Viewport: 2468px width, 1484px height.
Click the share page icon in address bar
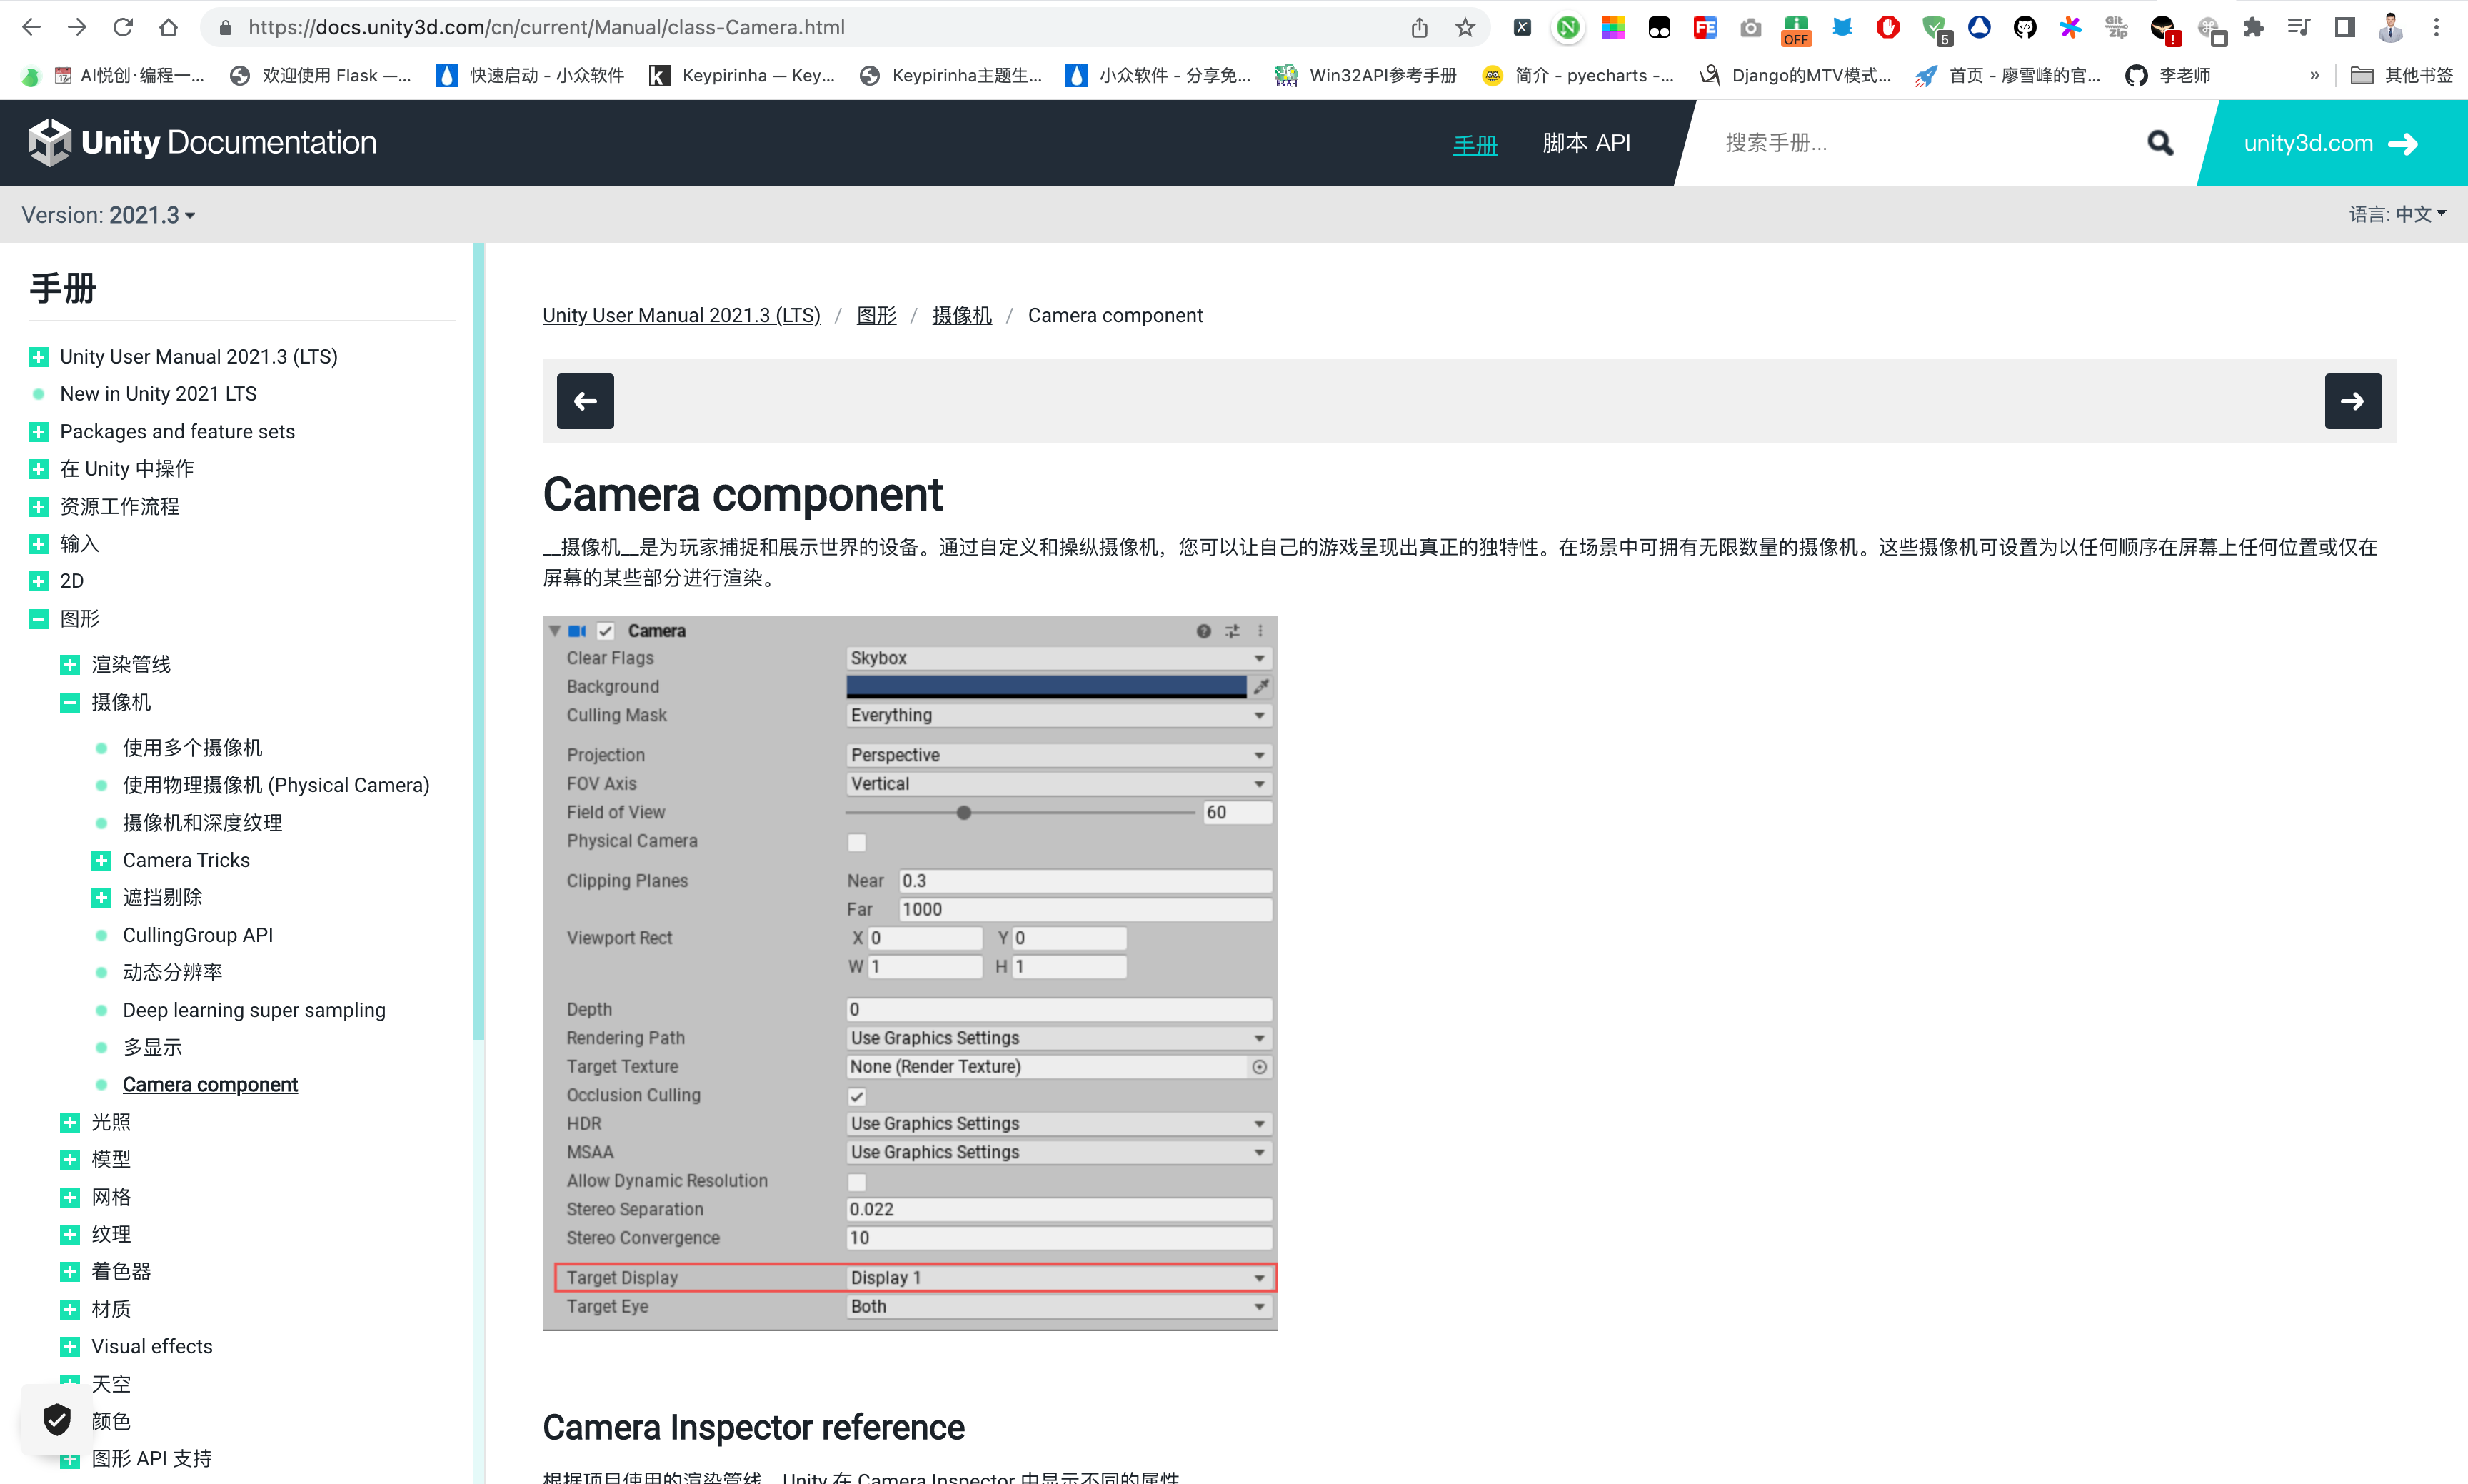coord(1419,27)
